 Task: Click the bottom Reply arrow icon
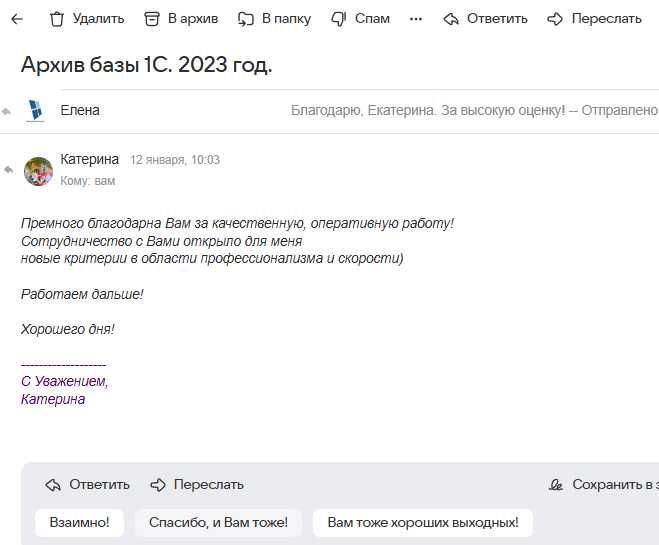point(53,485)
